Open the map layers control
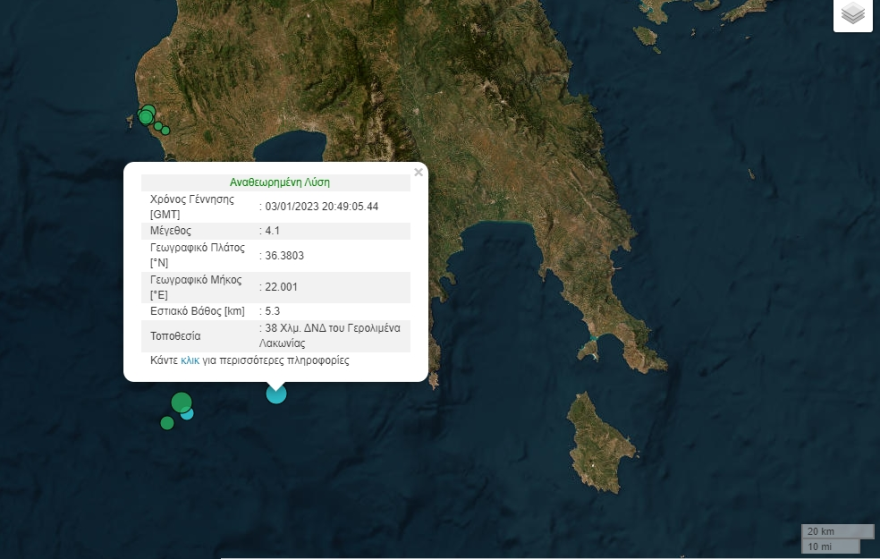This screenshot has width=880, height=559. coord(852,14)
